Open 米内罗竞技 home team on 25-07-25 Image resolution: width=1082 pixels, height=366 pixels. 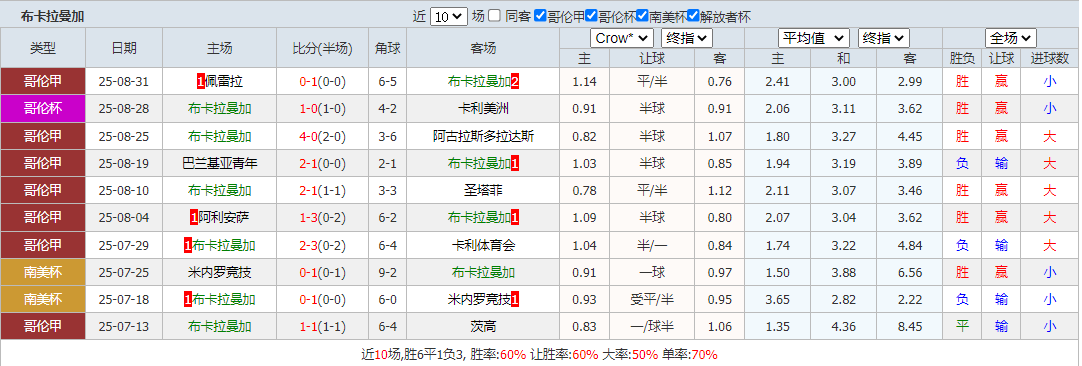click(x=219, y=272)
